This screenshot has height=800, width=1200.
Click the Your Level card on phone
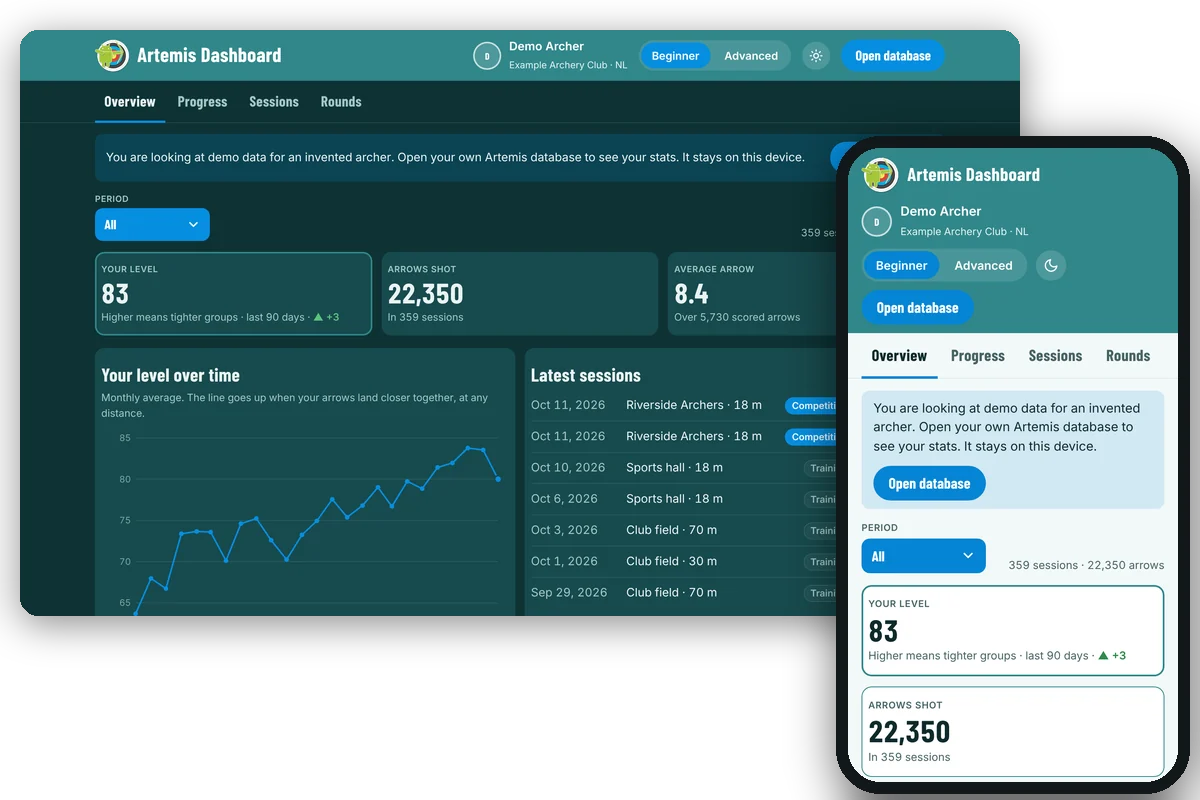(1013, 631)
